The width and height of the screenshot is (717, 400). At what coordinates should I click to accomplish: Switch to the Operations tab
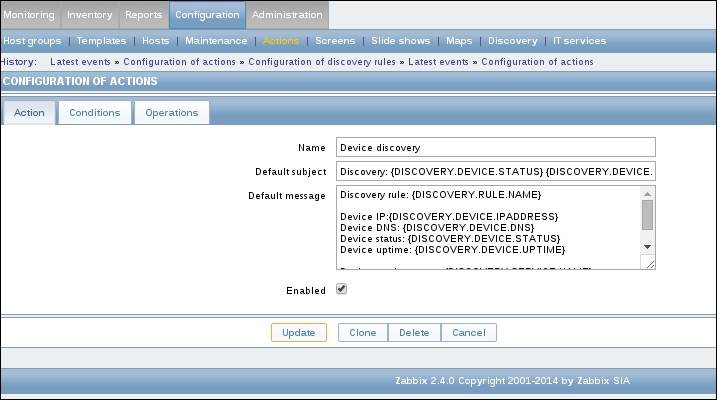point(171,113)
